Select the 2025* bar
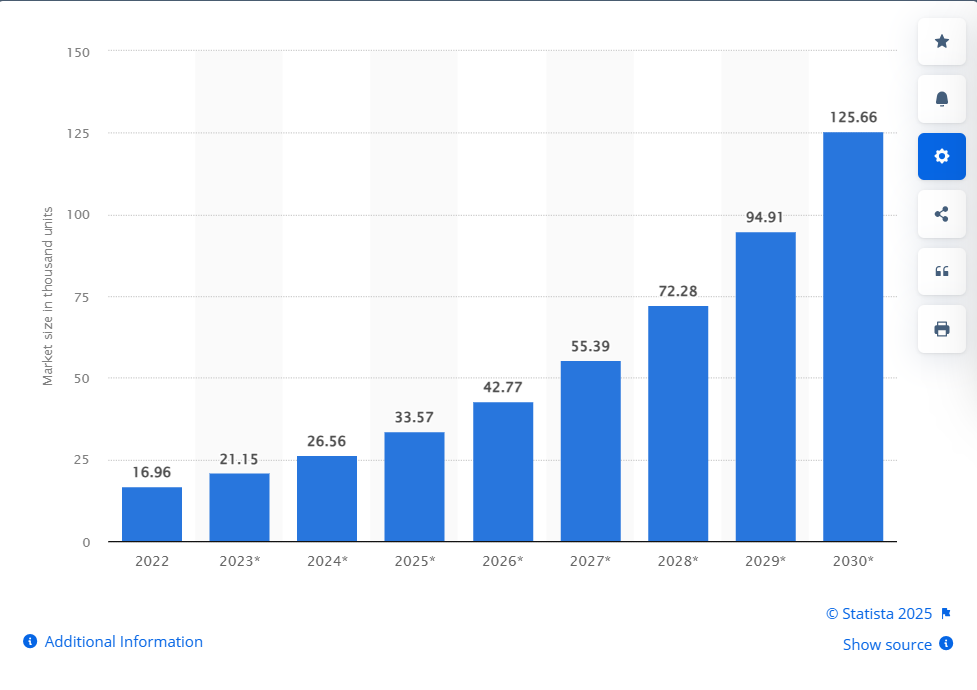This screenshot has height=690, width=977. point(414,487)
